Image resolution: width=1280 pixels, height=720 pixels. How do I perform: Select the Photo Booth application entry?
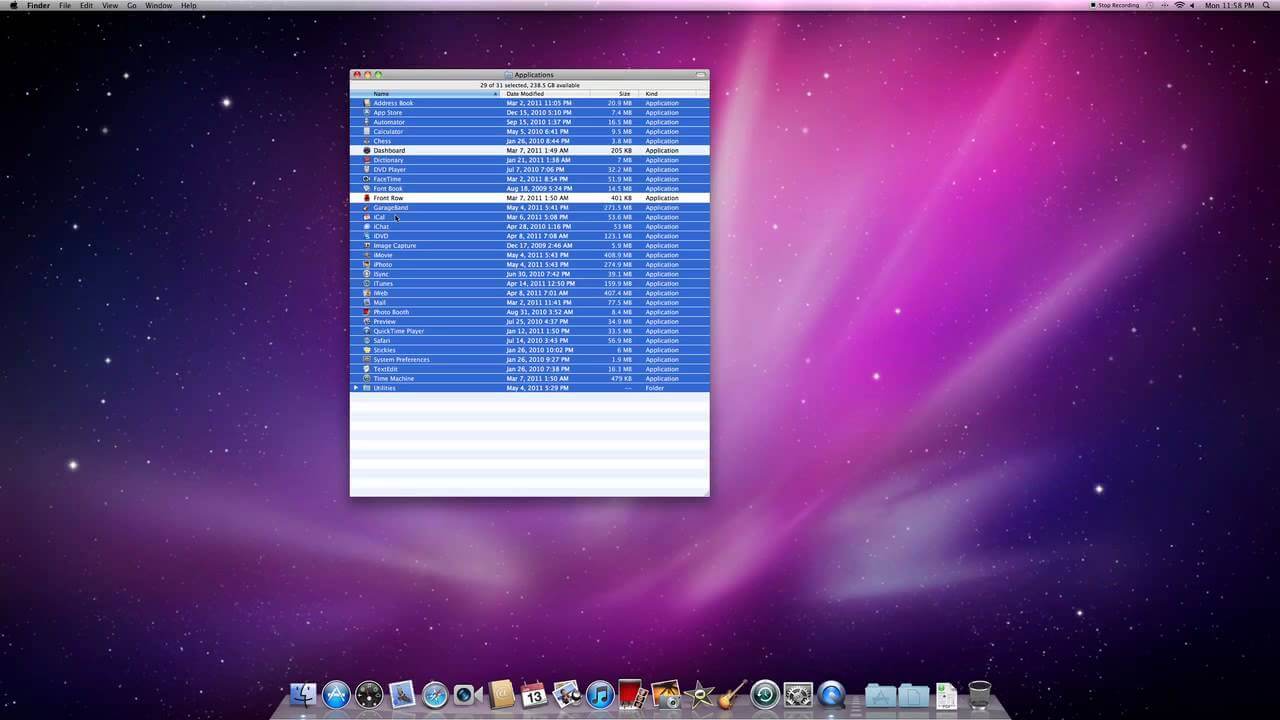coord(430,312)
